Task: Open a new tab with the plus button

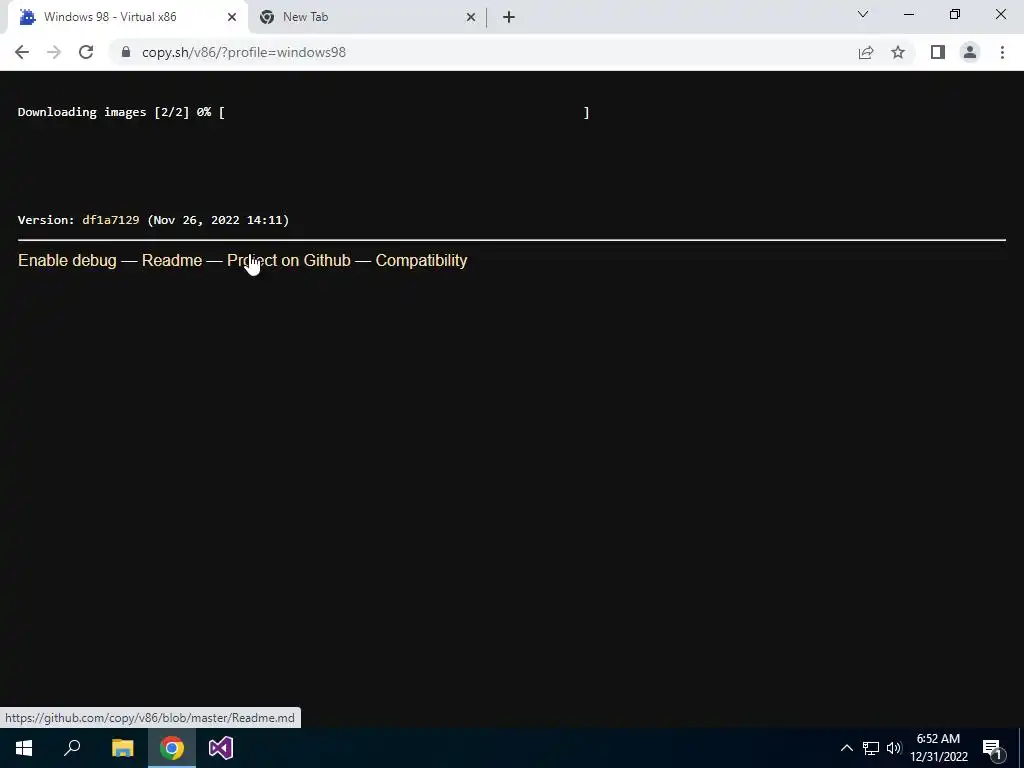Action: tap(509, 17)
